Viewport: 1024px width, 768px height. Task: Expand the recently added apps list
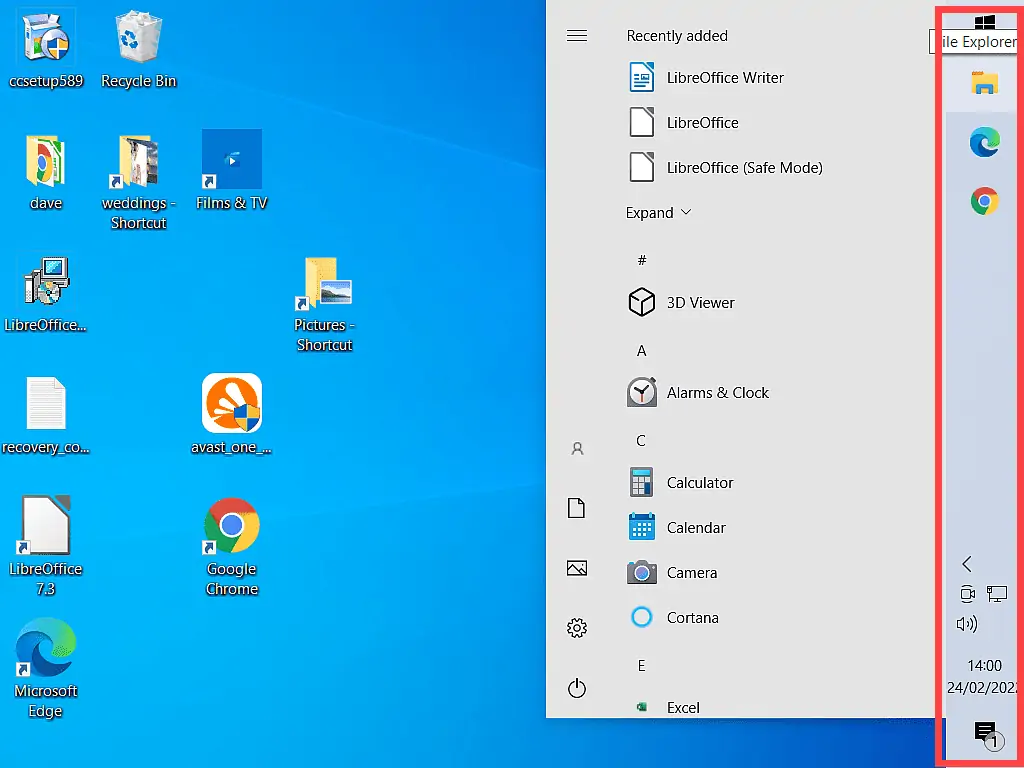coord(658,212)
